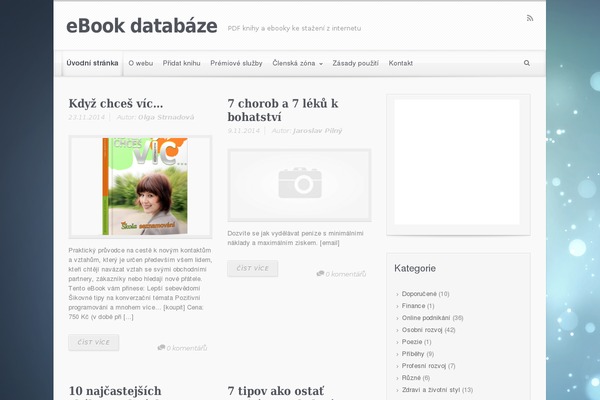Open the search magnifier icon

click(x=527, y=63)
